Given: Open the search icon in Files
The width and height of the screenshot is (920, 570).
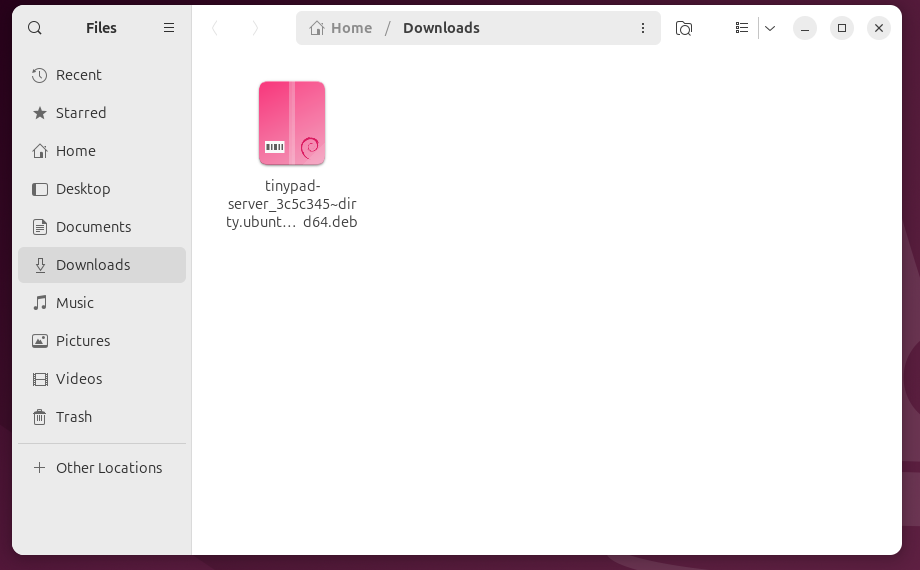Looking at the screenshot, I should [x=35, y=28].
